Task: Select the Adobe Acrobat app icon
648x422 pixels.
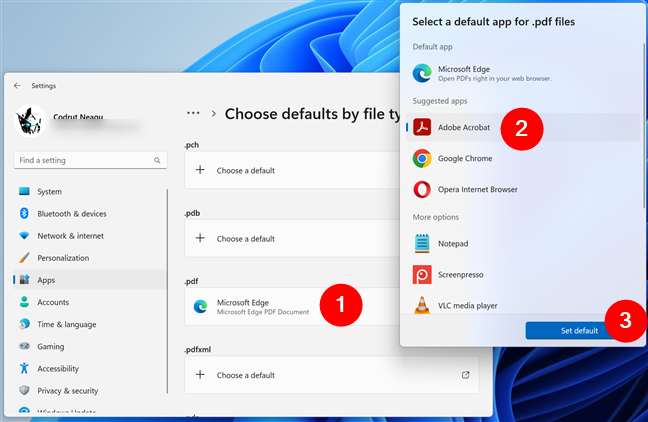Action: pos(423,127)
